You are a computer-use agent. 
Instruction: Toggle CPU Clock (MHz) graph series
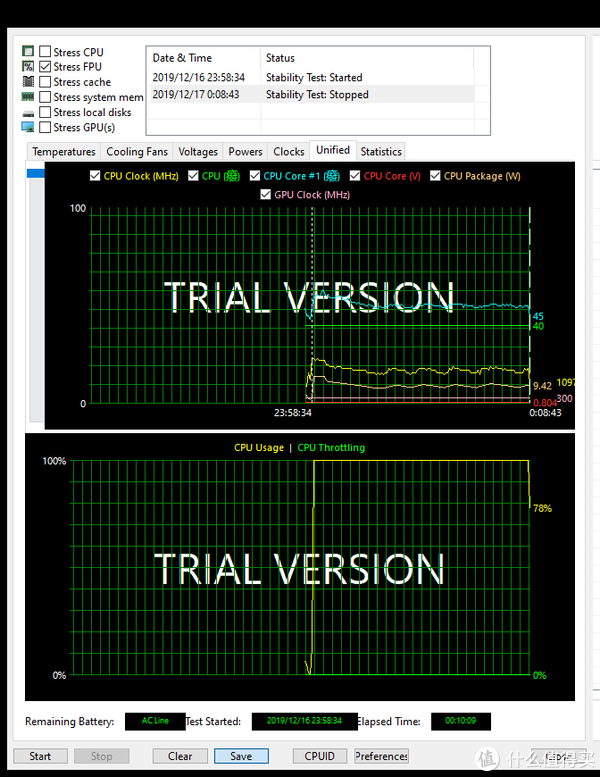click(95, 176)
